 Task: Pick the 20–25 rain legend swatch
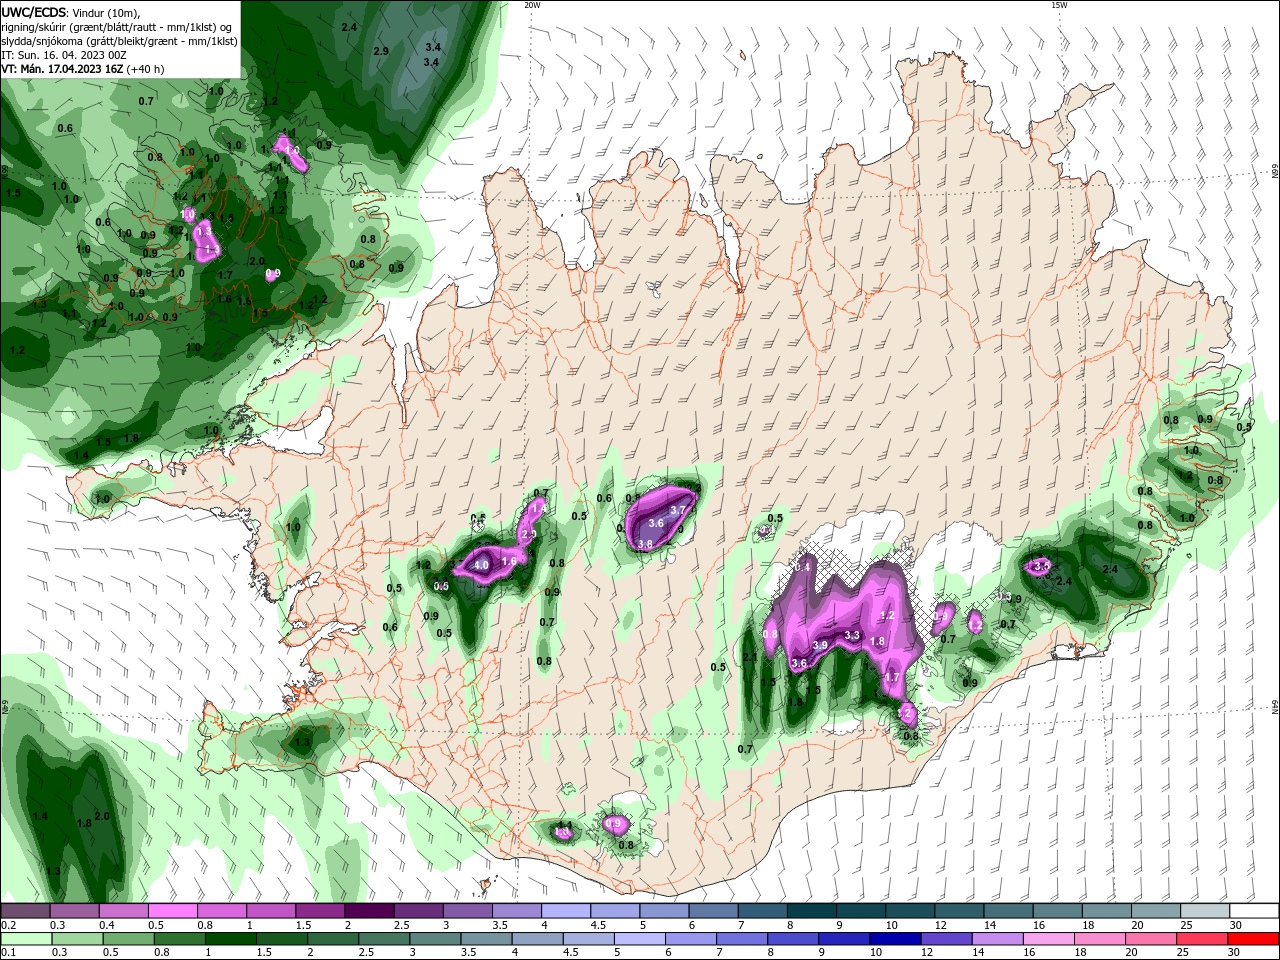pyautogui.click(x=1152, y=939)
